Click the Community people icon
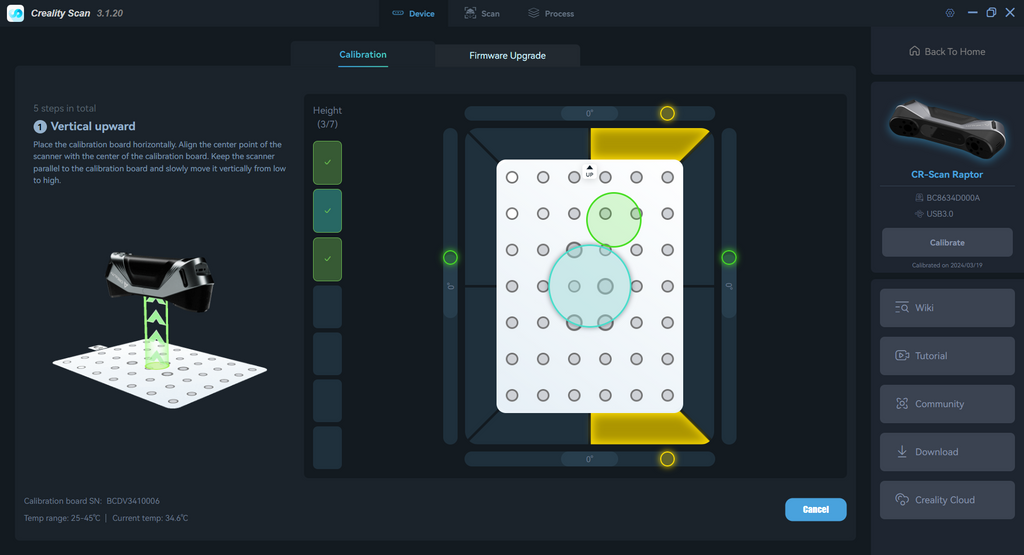This screenshot has width=1024, height=555. click(x=902, y=404)
